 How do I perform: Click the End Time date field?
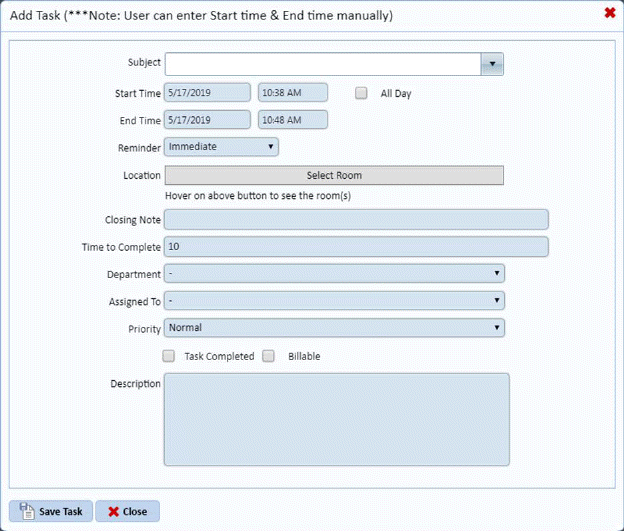(x=207, y=120)
